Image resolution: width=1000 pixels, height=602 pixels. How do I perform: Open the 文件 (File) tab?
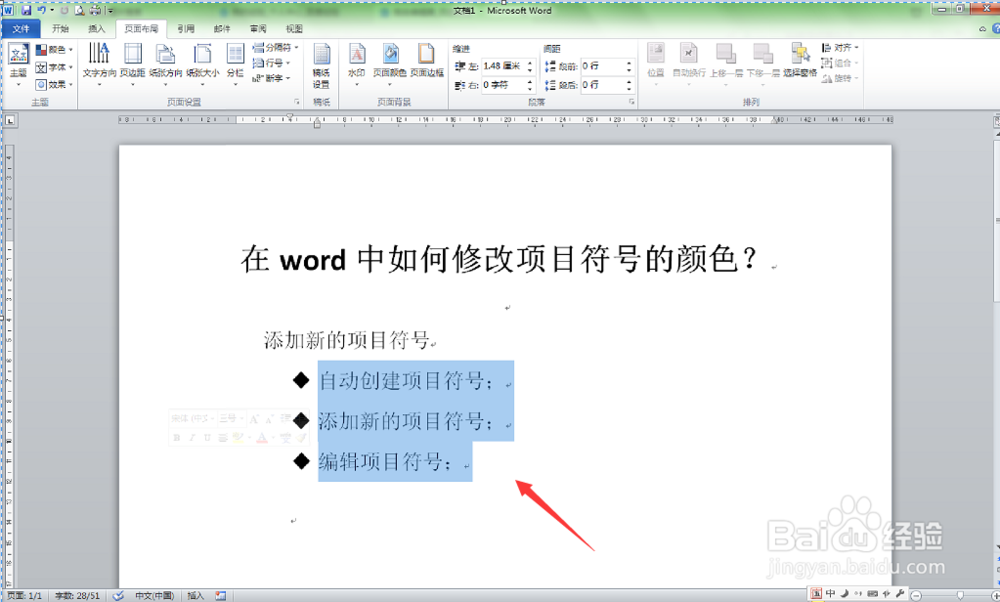pos(21,29)
